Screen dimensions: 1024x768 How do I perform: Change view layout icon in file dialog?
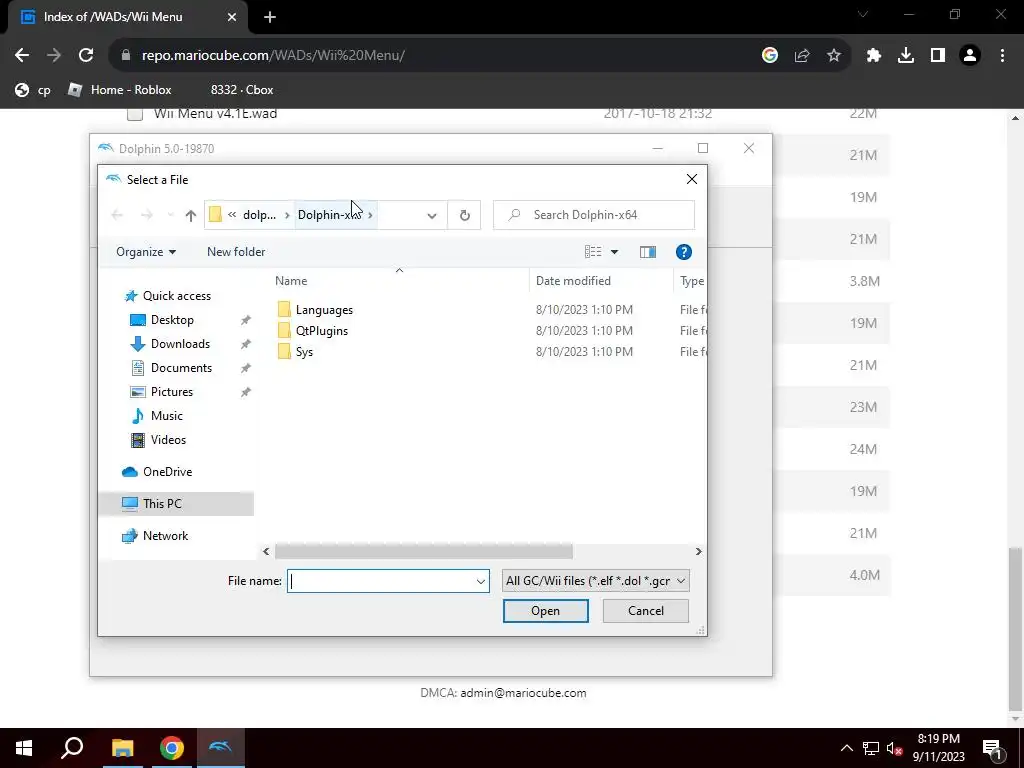593,252
